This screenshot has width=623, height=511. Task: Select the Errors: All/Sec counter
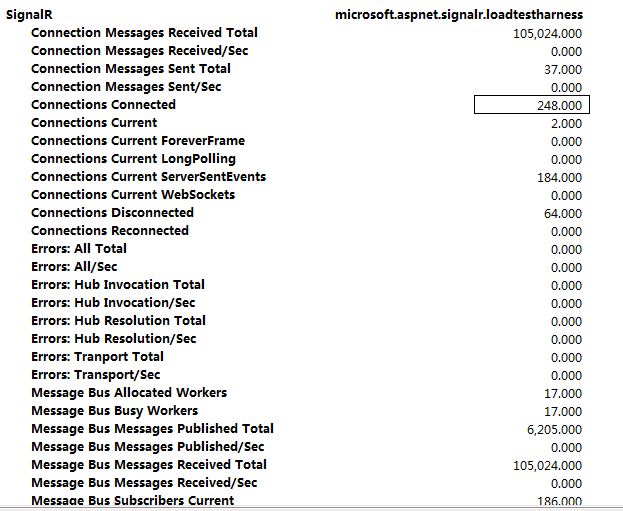tap(74, 267)
